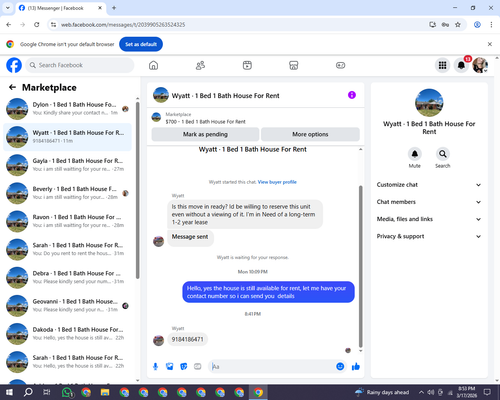Click the Messenger Facebook browser tab
The height and width of the screenshot is (400, 500).
click(60, 8)
